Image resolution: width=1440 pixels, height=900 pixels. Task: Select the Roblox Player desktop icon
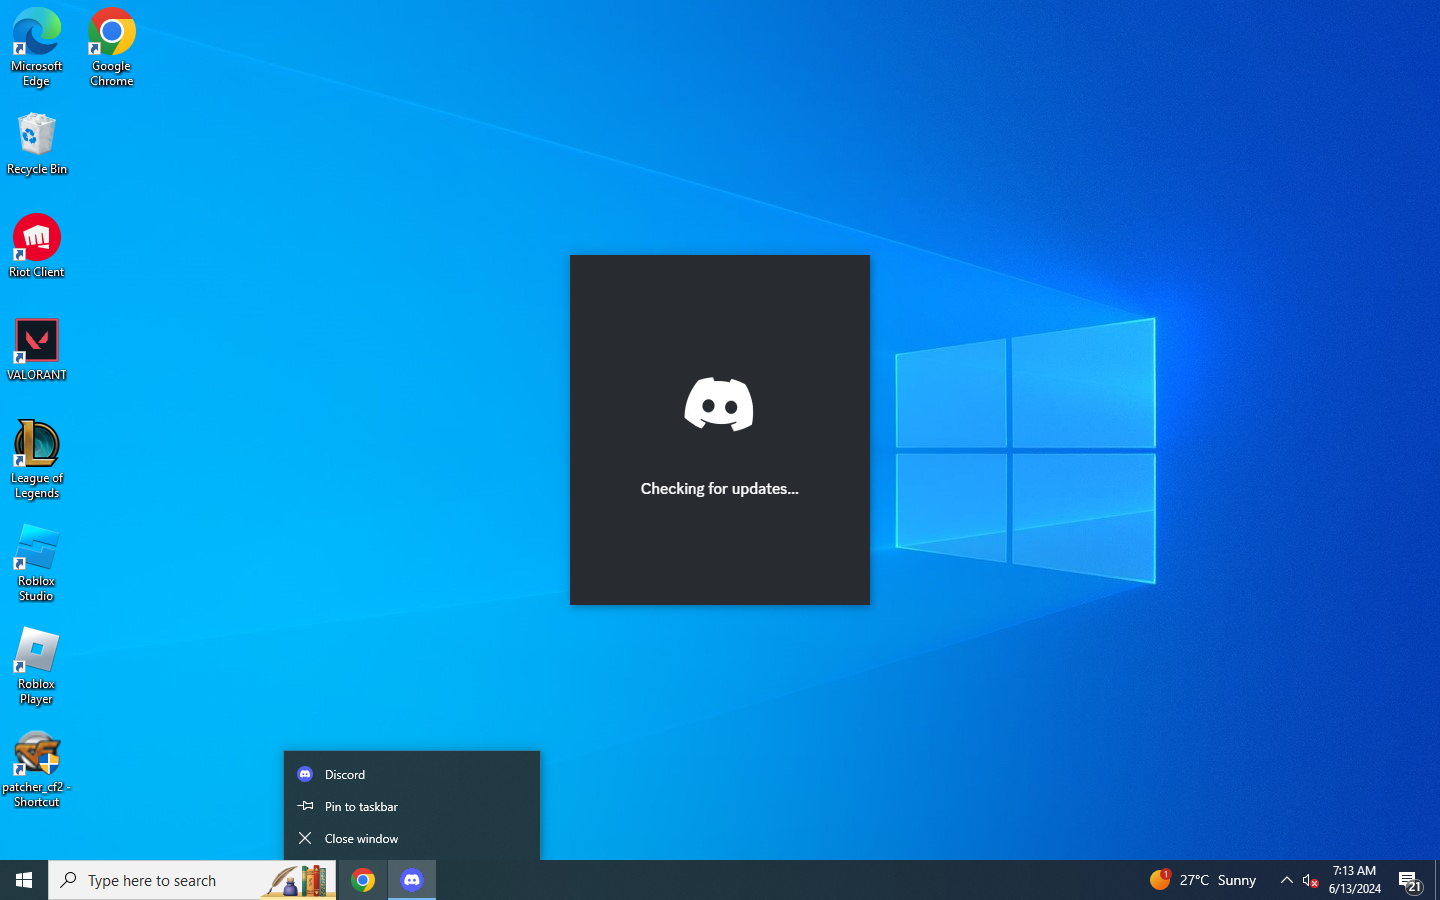(37, 666)
